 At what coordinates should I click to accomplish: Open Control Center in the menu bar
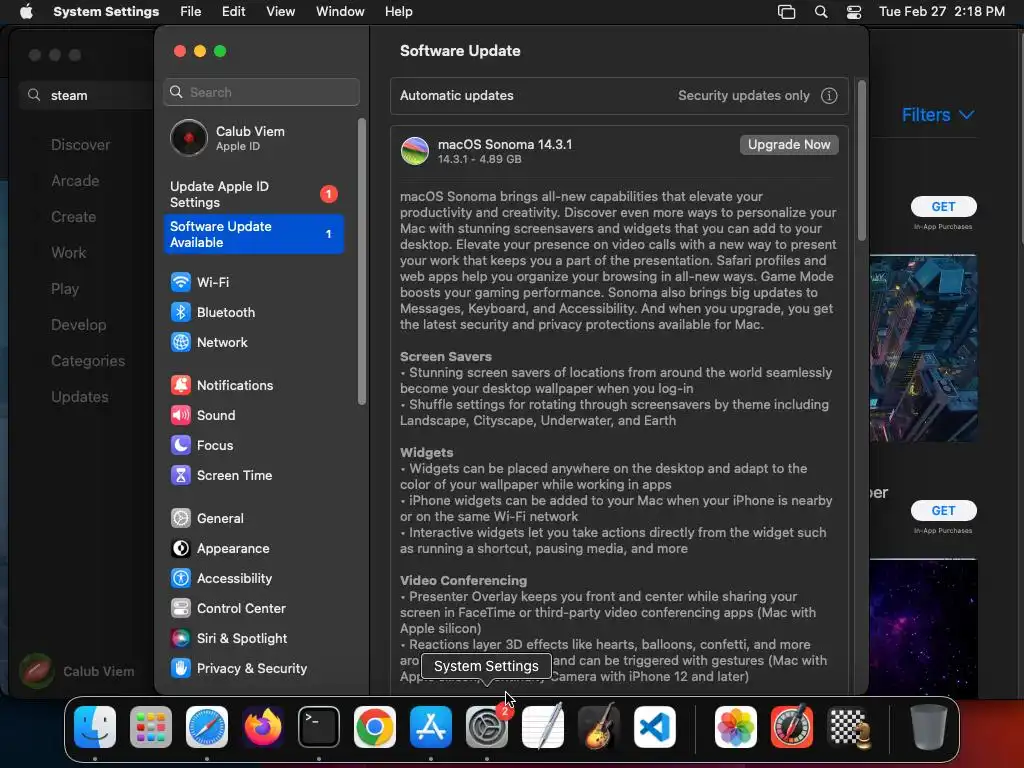854,12
